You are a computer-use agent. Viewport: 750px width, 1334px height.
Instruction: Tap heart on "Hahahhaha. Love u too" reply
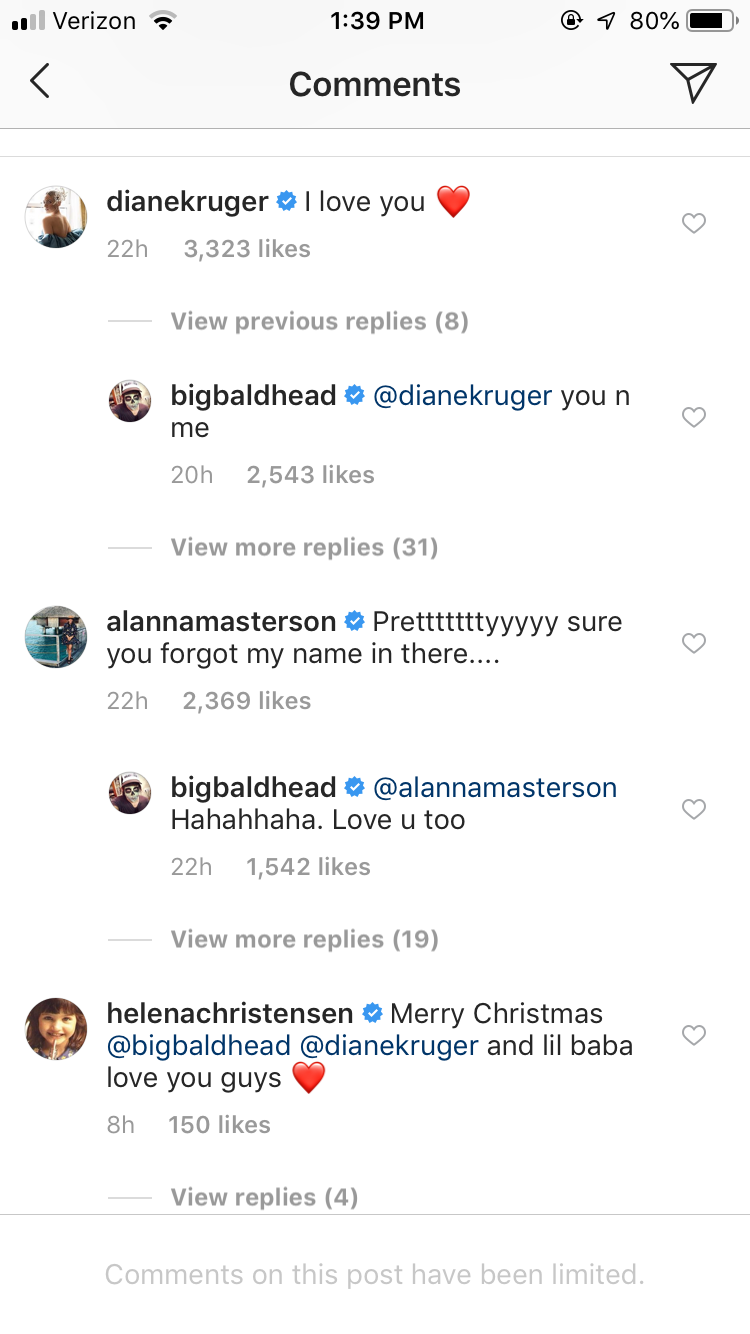(x=693, y=810)
